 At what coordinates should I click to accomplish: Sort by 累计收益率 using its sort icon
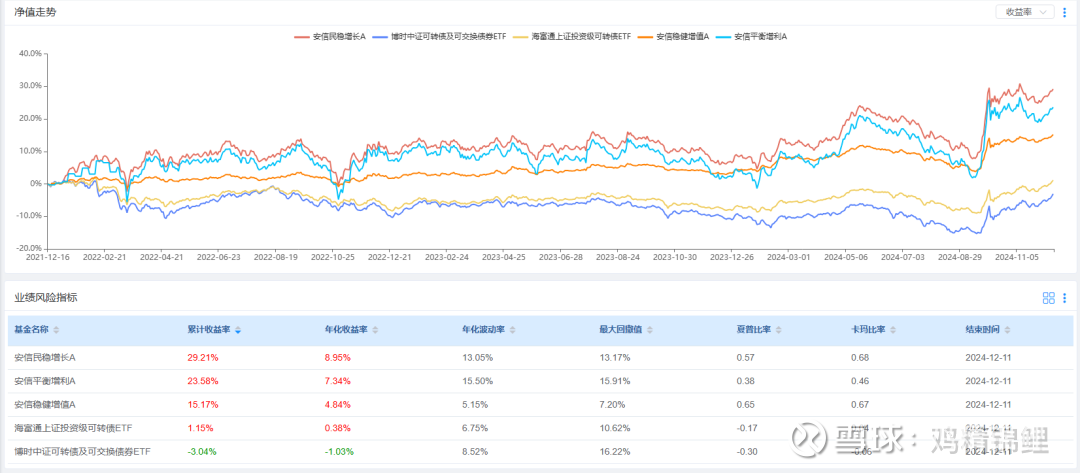point(238,330)
